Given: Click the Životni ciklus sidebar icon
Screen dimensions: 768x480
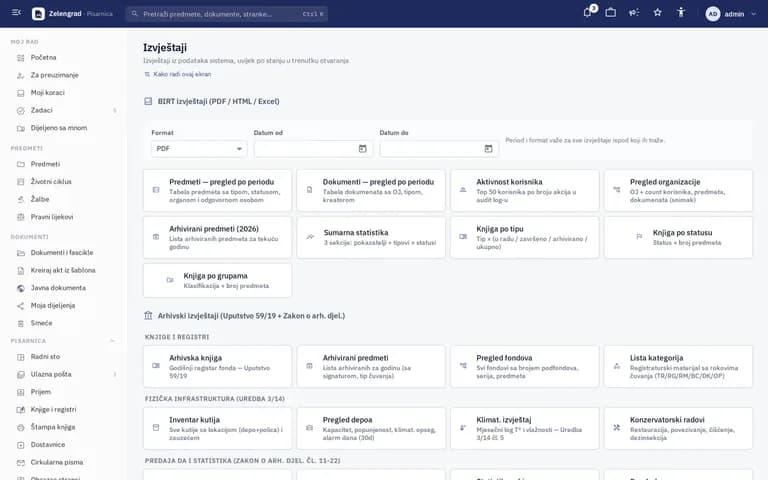Looking at the screenshot, I should (21, 182).
